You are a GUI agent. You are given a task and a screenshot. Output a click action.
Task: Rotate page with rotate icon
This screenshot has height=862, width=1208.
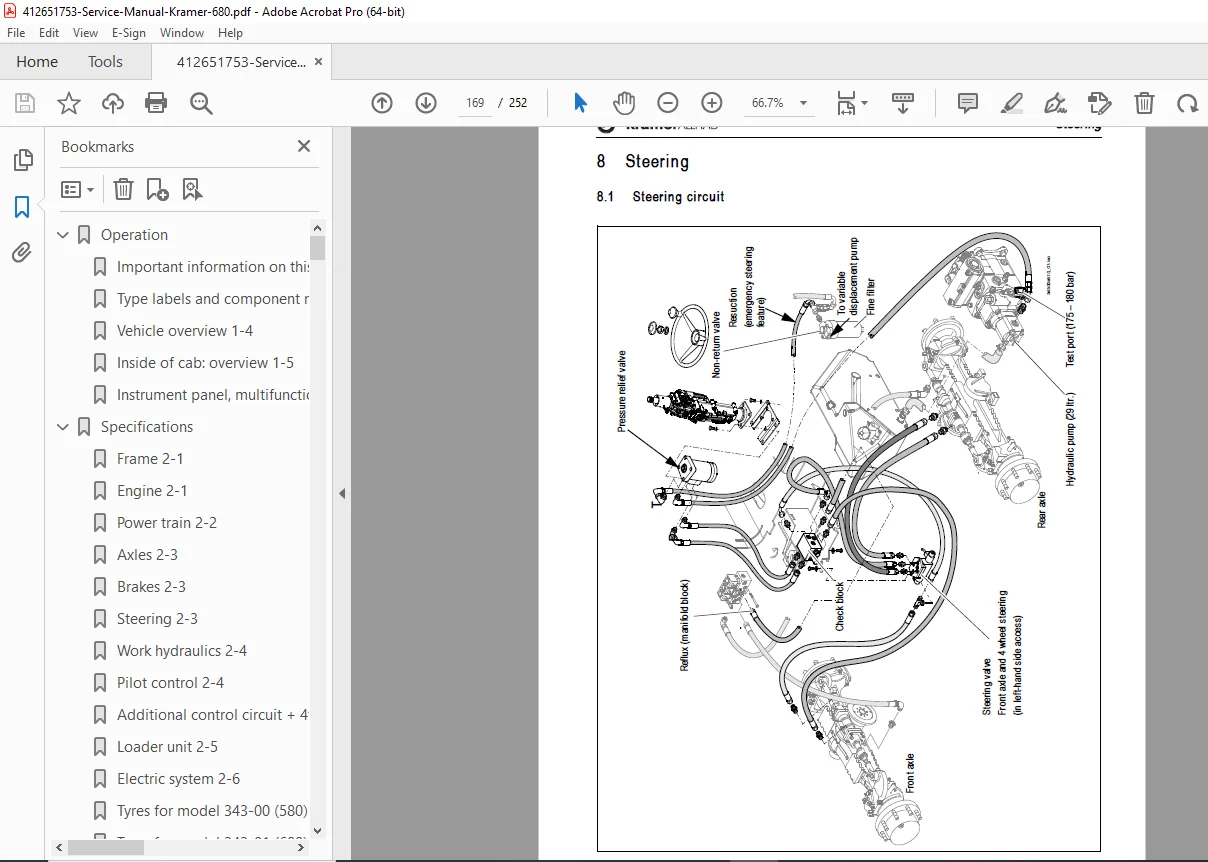pos(1187,103)
